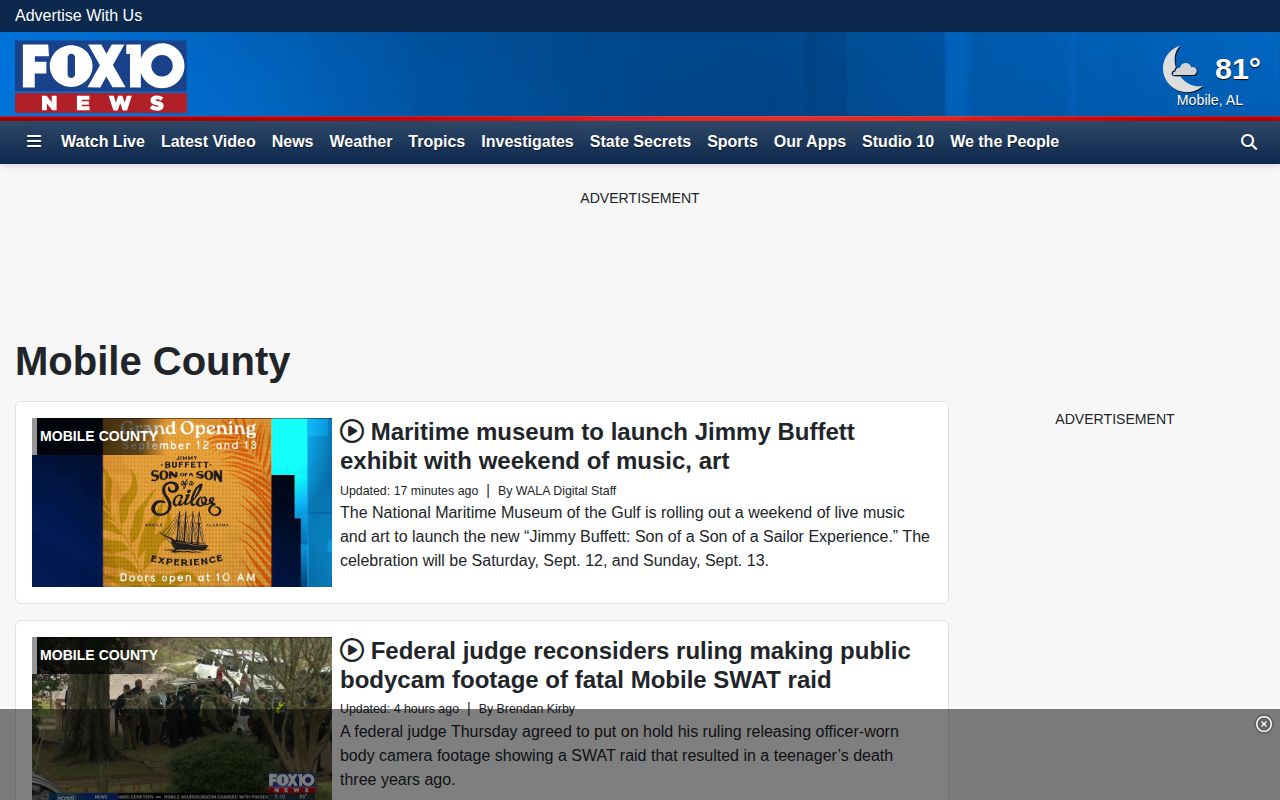Viewport: 1280px width, 800px height.
Task: Click the 81° temperature reading
Action: 1237,69
